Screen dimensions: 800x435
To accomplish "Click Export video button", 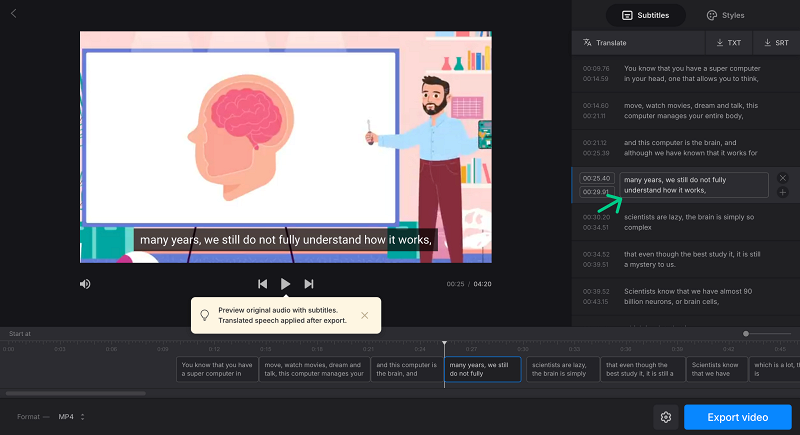I will 737,417.
